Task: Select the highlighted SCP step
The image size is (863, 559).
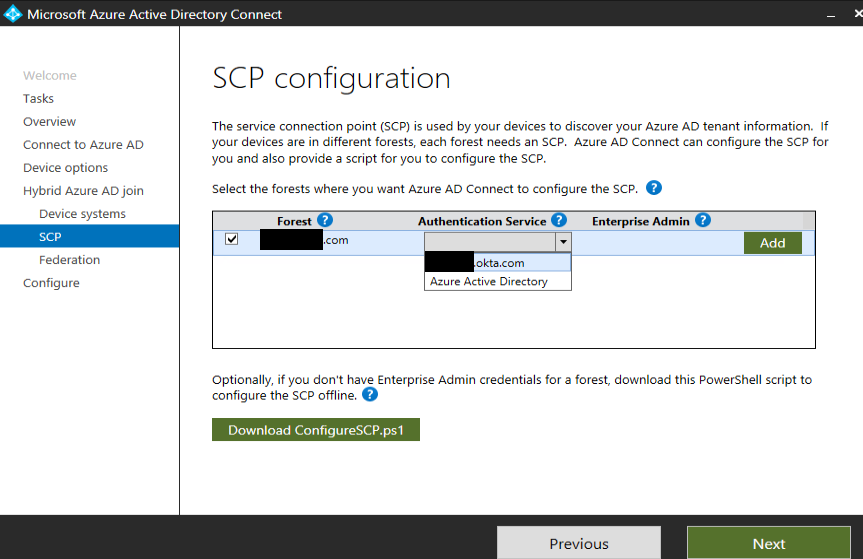Action: [89, 237]
